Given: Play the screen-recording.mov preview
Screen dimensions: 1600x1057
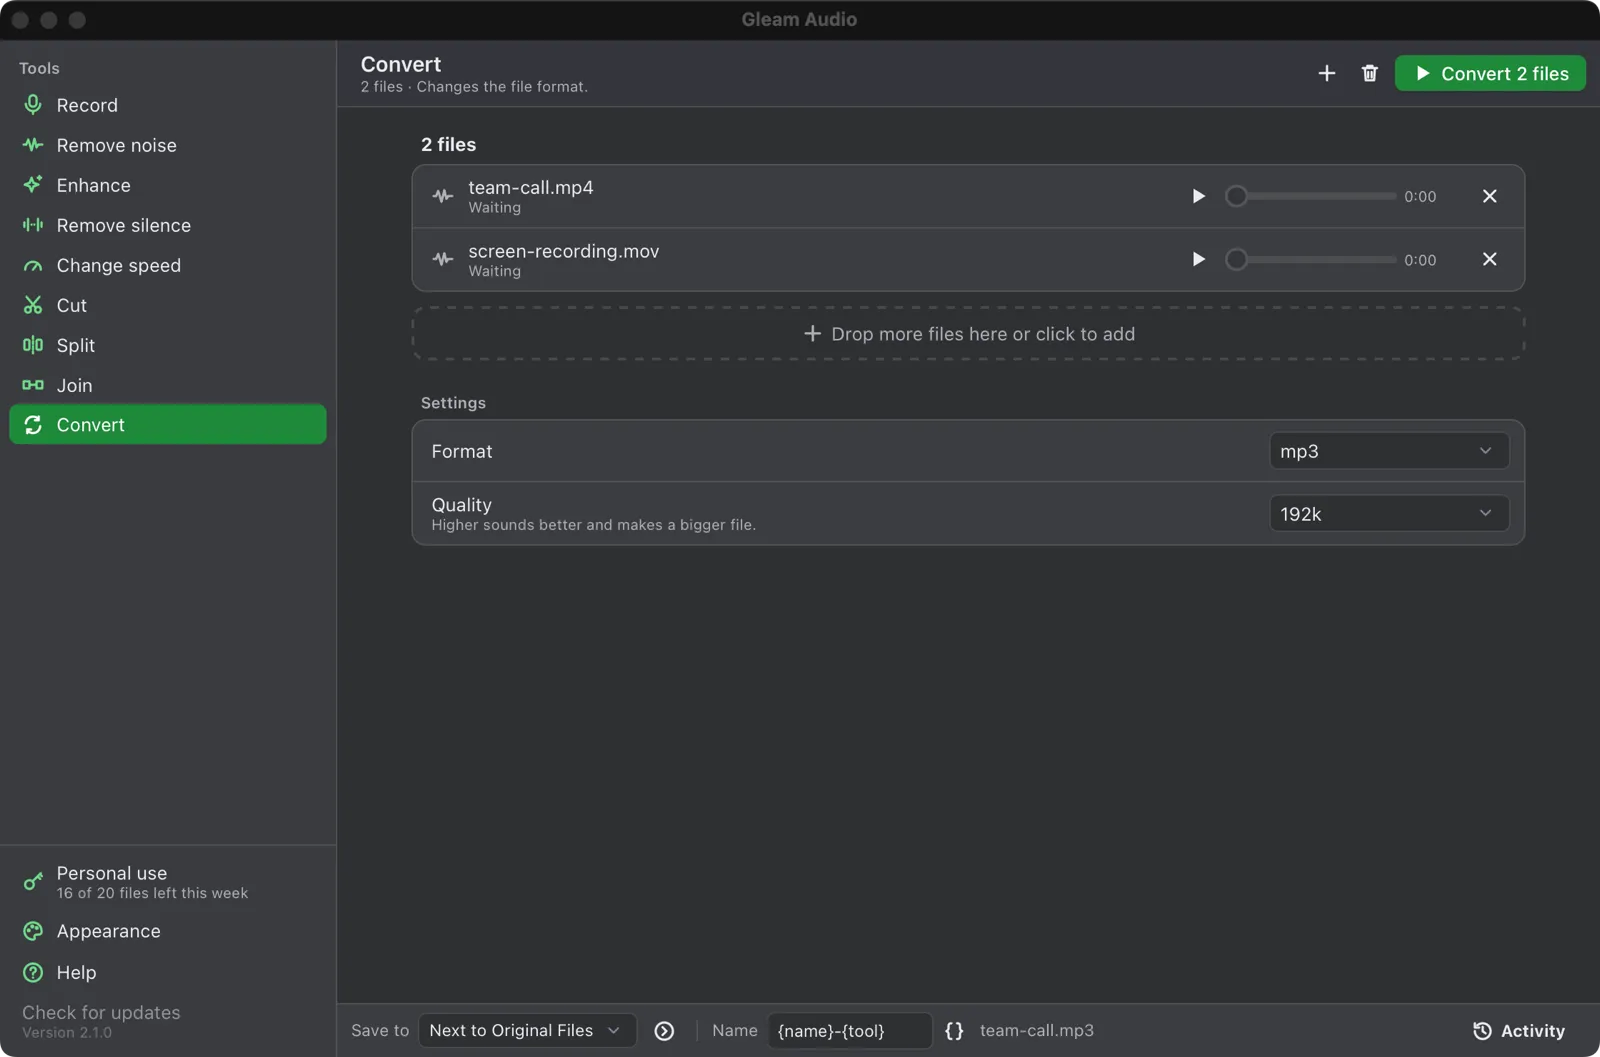Looking at the screenshot, I should pos(1198,259).
